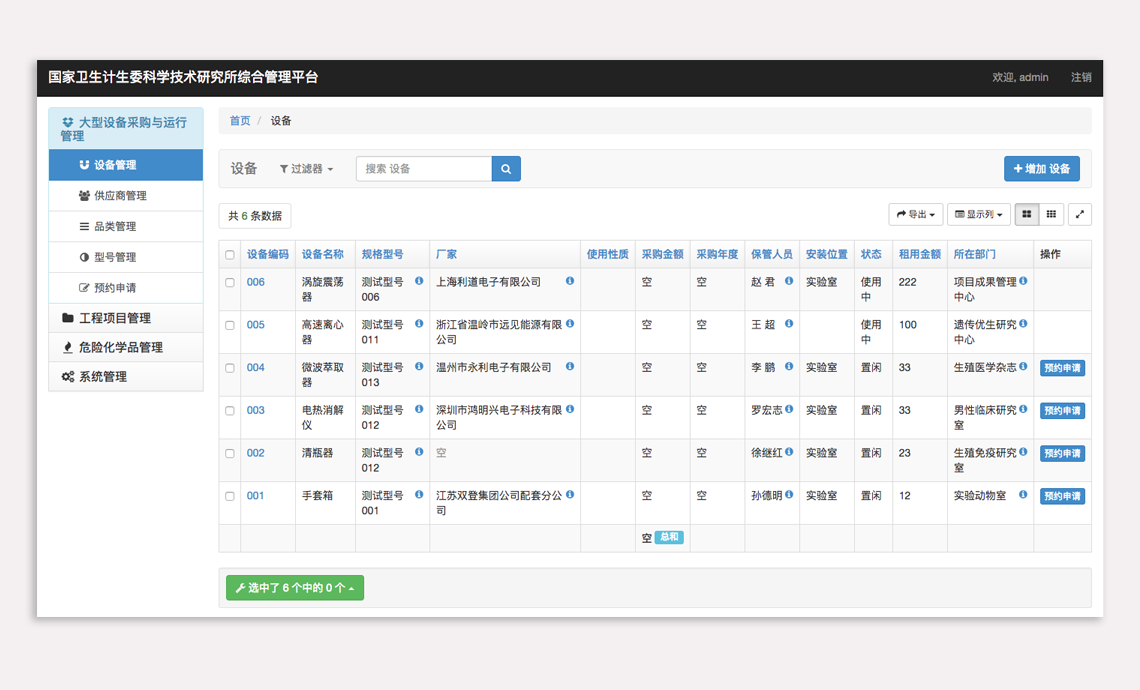Viewport: 1140px width, 690px height.
Task: Click into the 搜索 设备 search field
Action: coord(423,169)
